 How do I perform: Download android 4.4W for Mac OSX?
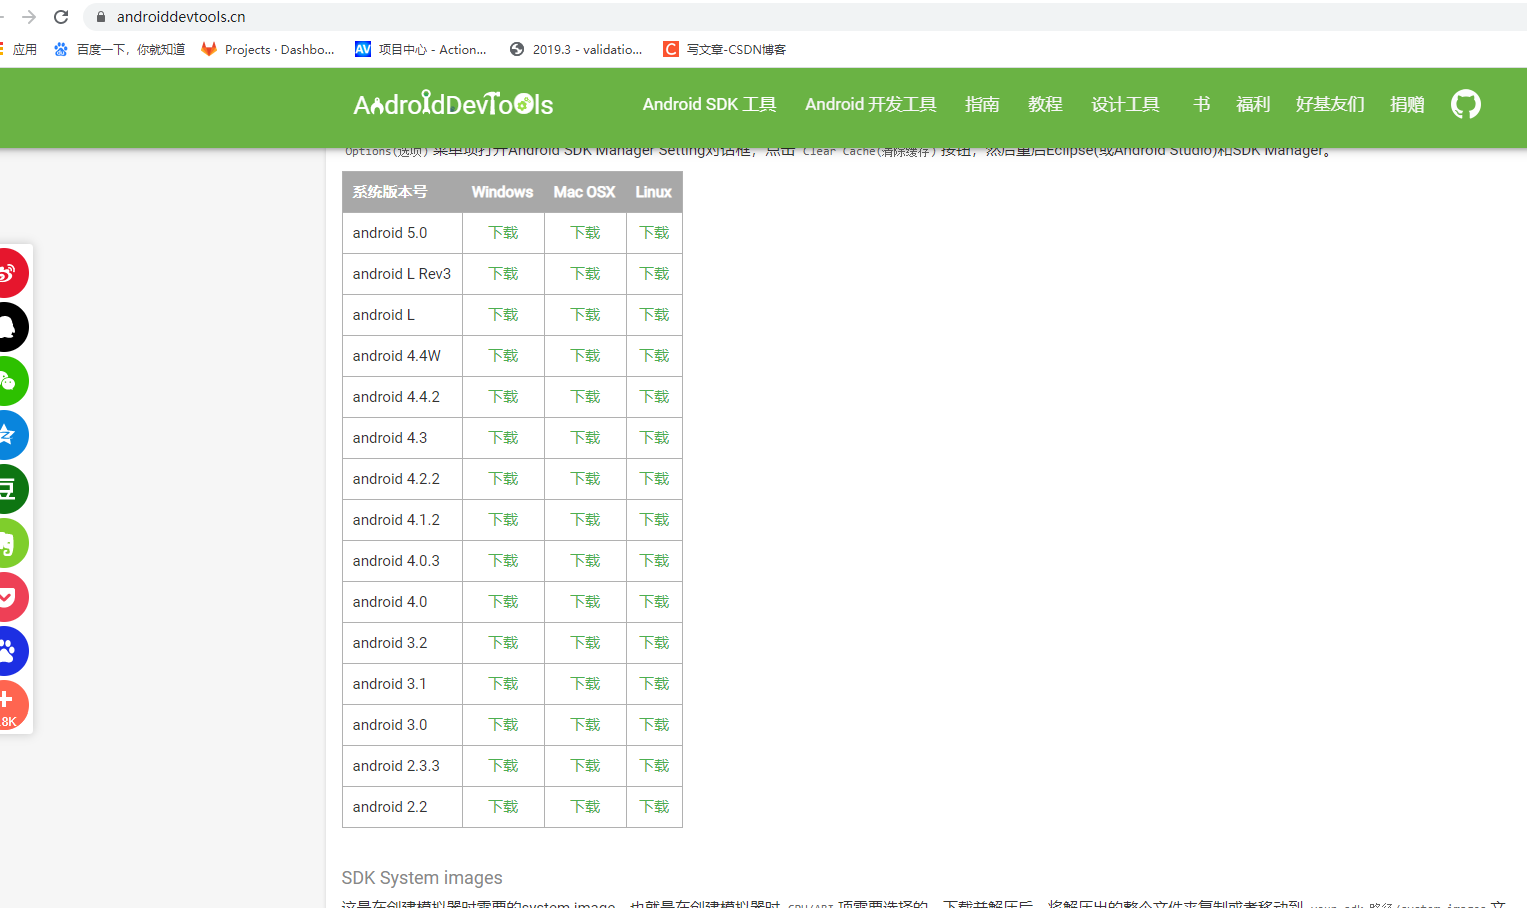(585, 356)
